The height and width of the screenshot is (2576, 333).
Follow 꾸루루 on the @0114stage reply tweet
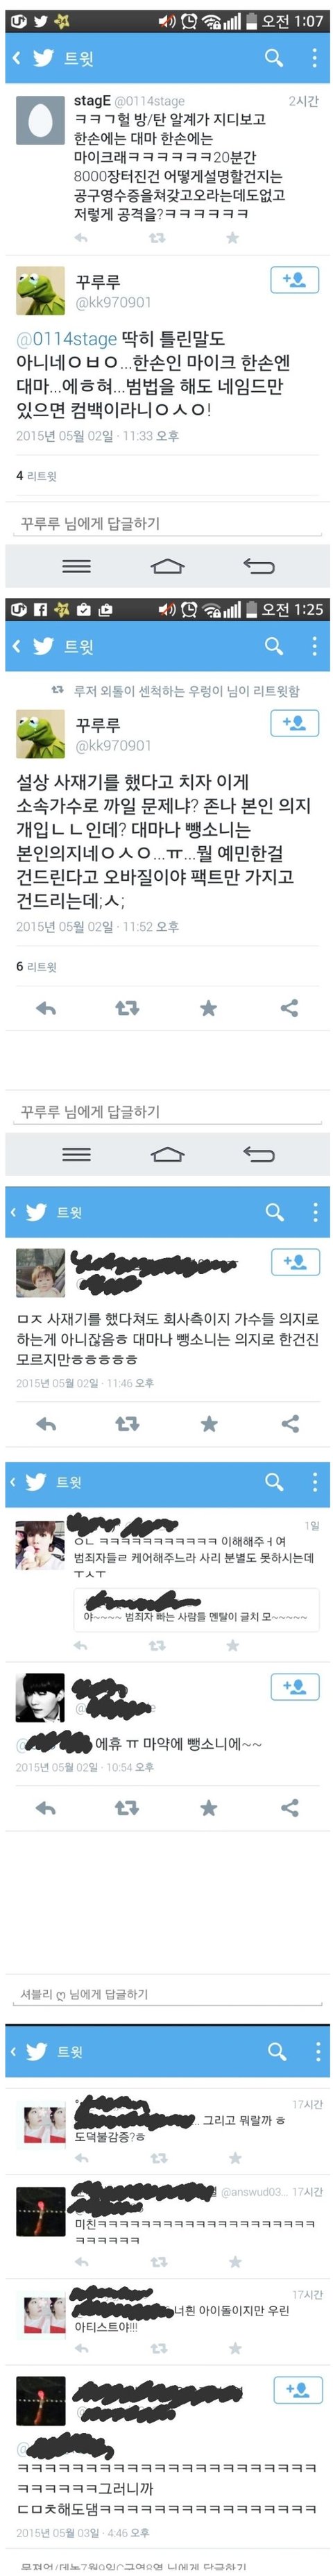tap(294, 280)
